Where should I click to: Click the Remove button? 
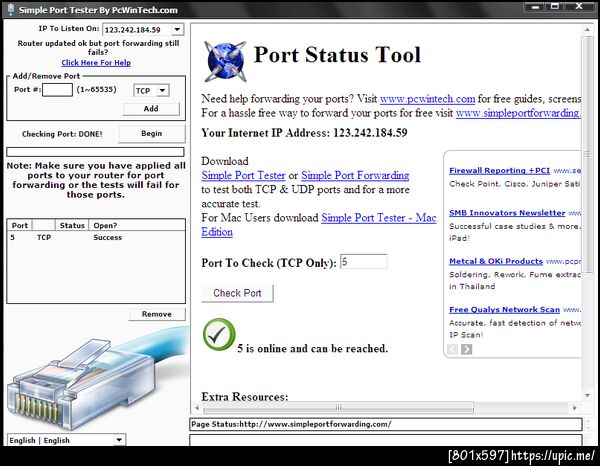pyautogui.click(x=157, y=314)
